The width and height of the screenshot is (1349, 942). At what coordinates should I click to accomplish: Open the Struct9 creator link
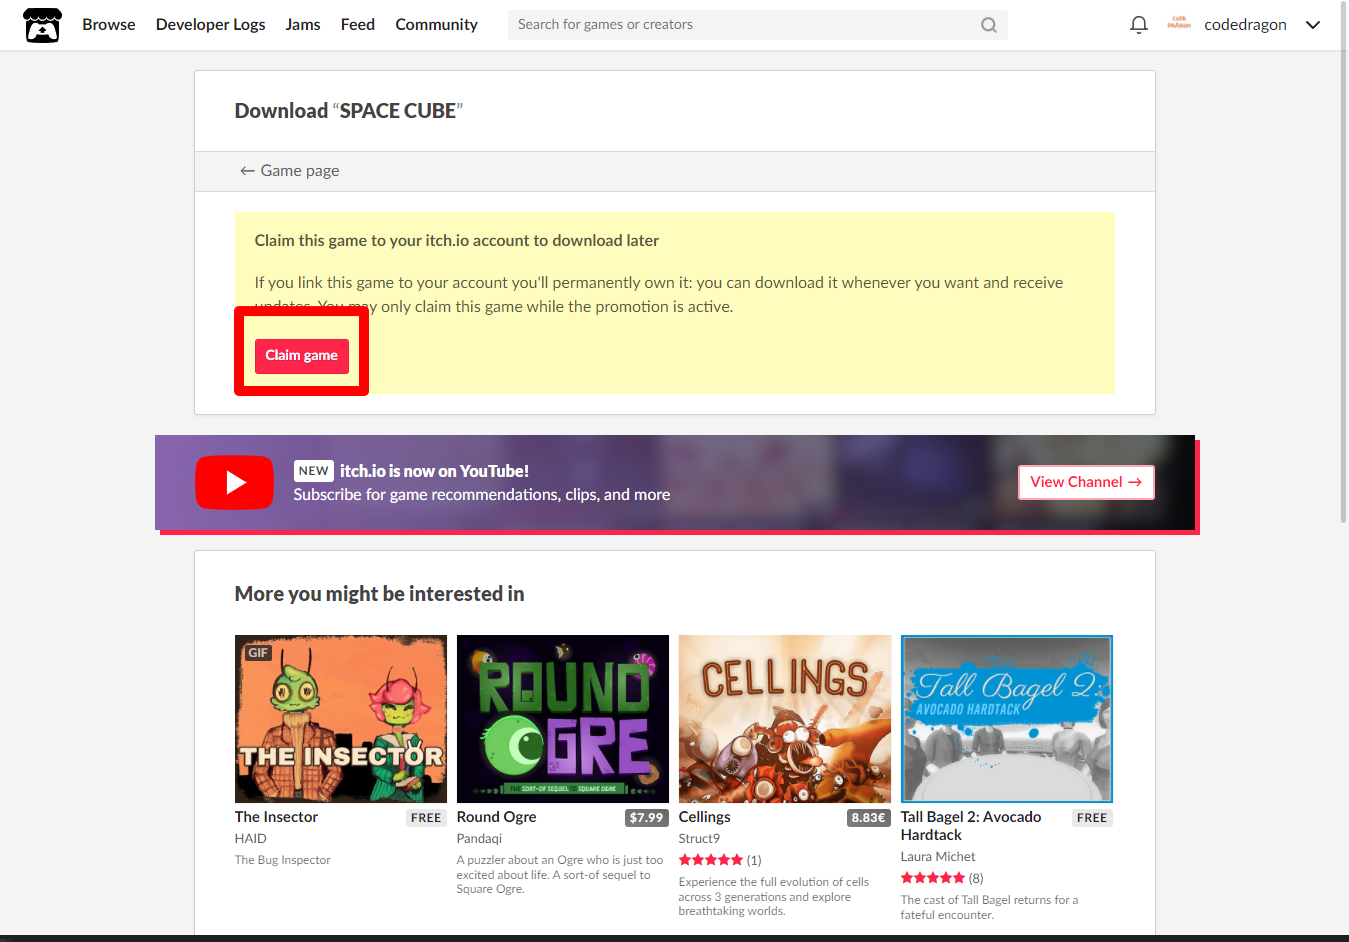click(699, 839)
